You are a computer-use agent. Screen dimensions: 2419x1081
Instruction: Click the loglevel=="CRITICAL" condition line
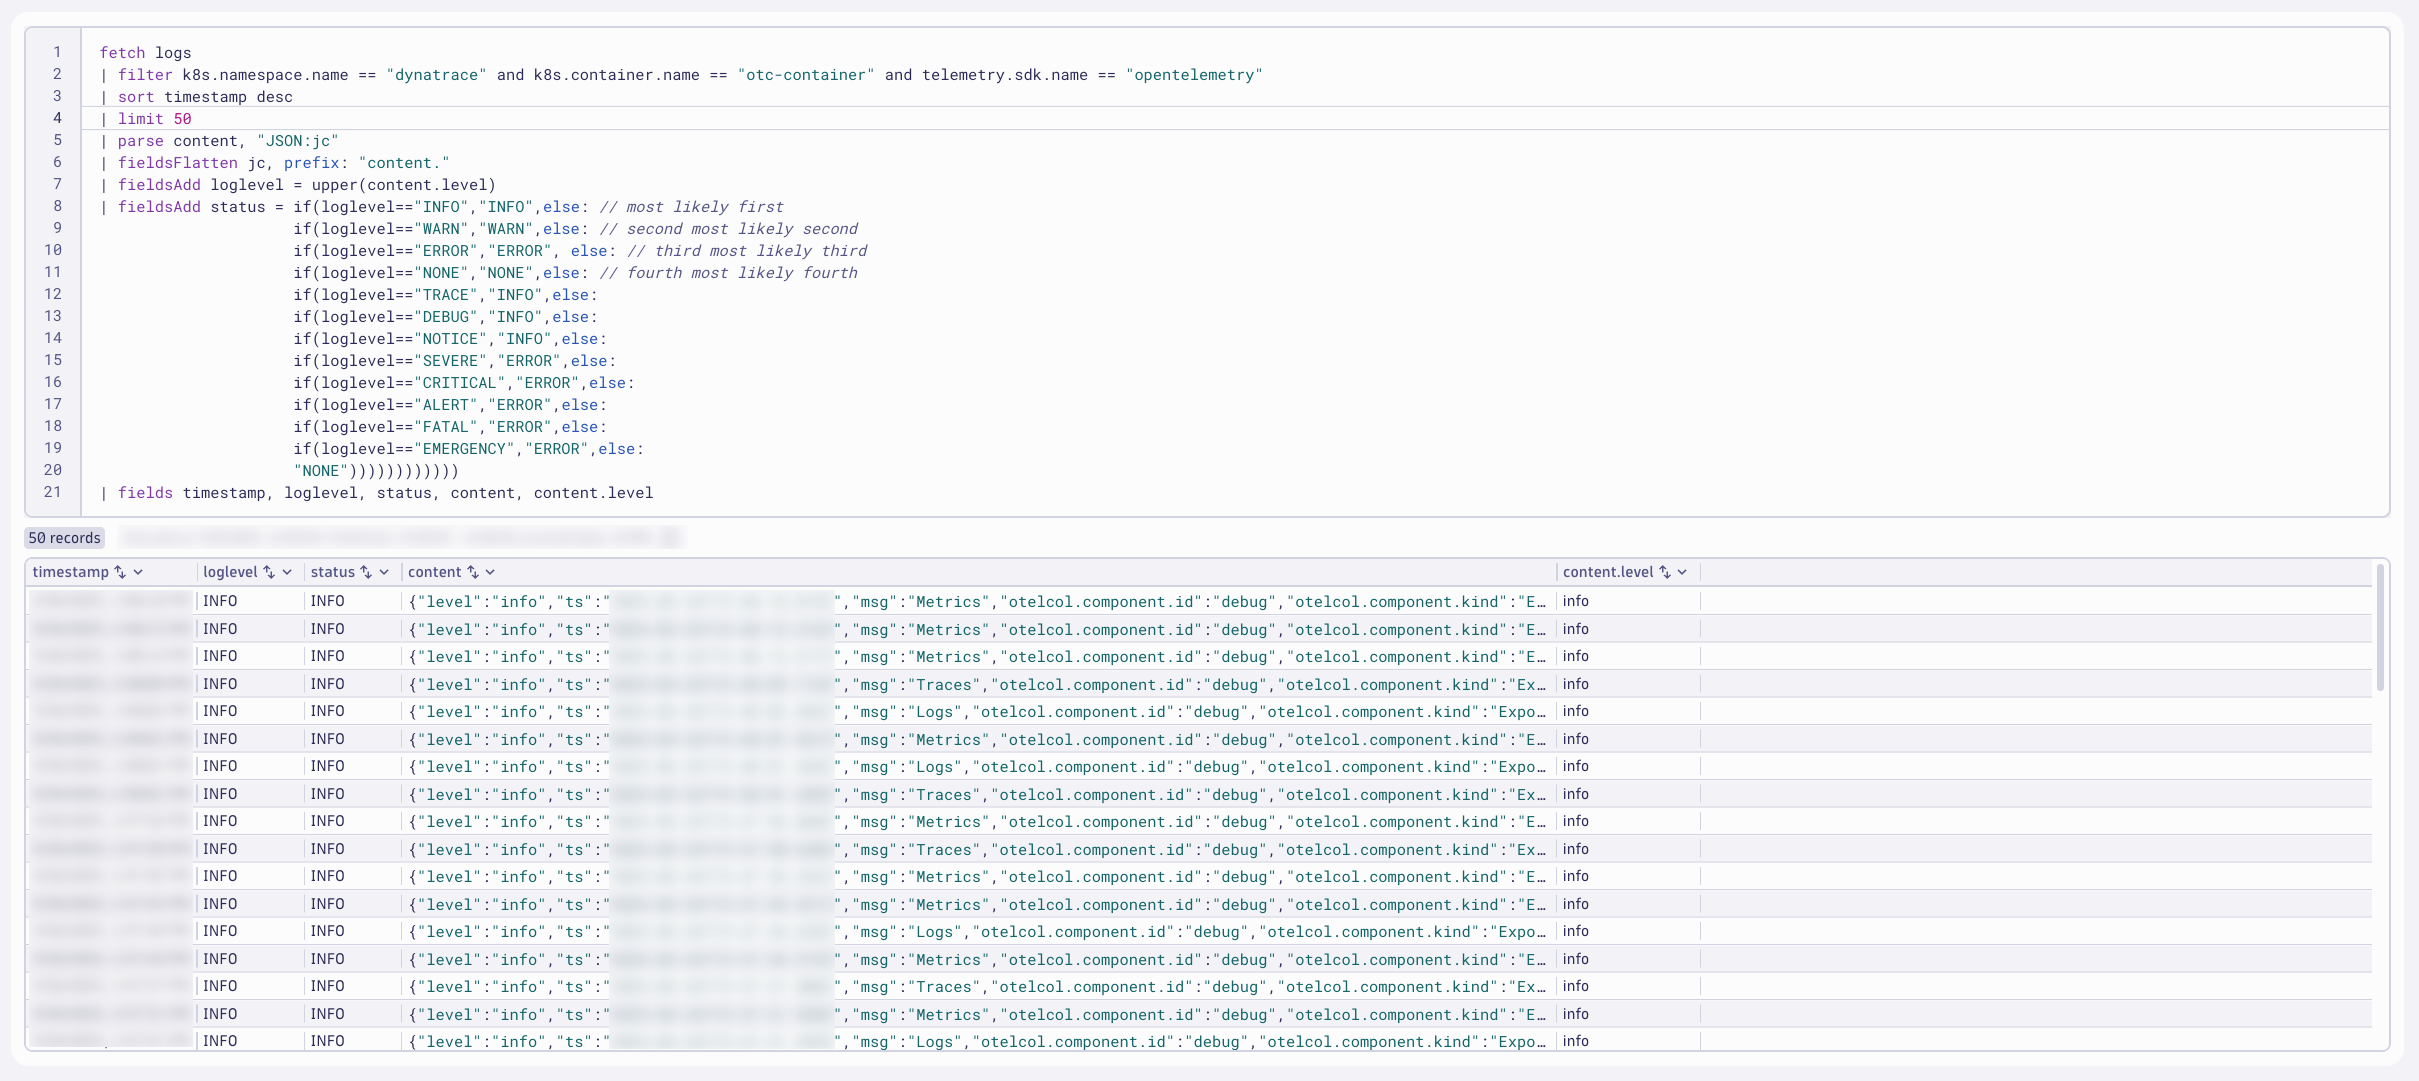pyautogui.click(x=464, y=383)
